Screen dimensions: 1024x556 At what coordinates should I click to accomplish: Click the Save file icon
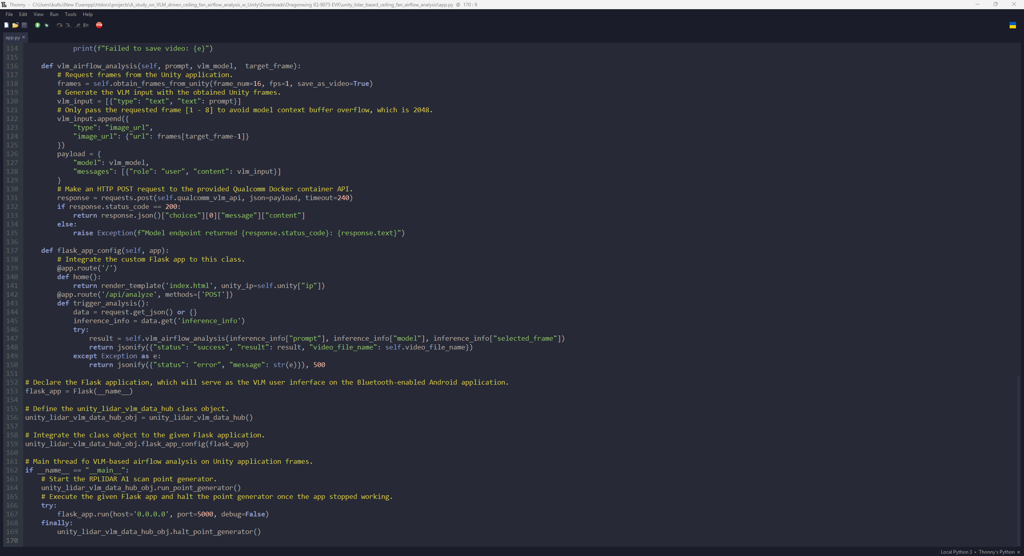point(24,25)
